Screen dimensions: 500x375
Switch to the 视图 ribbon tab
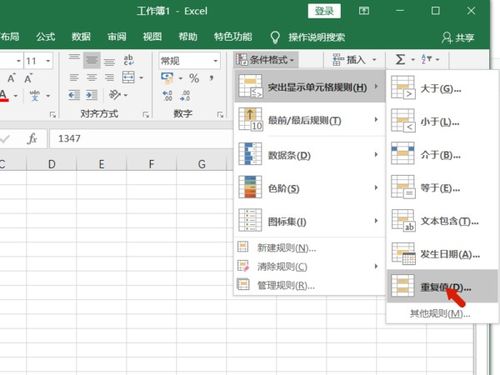152,36
